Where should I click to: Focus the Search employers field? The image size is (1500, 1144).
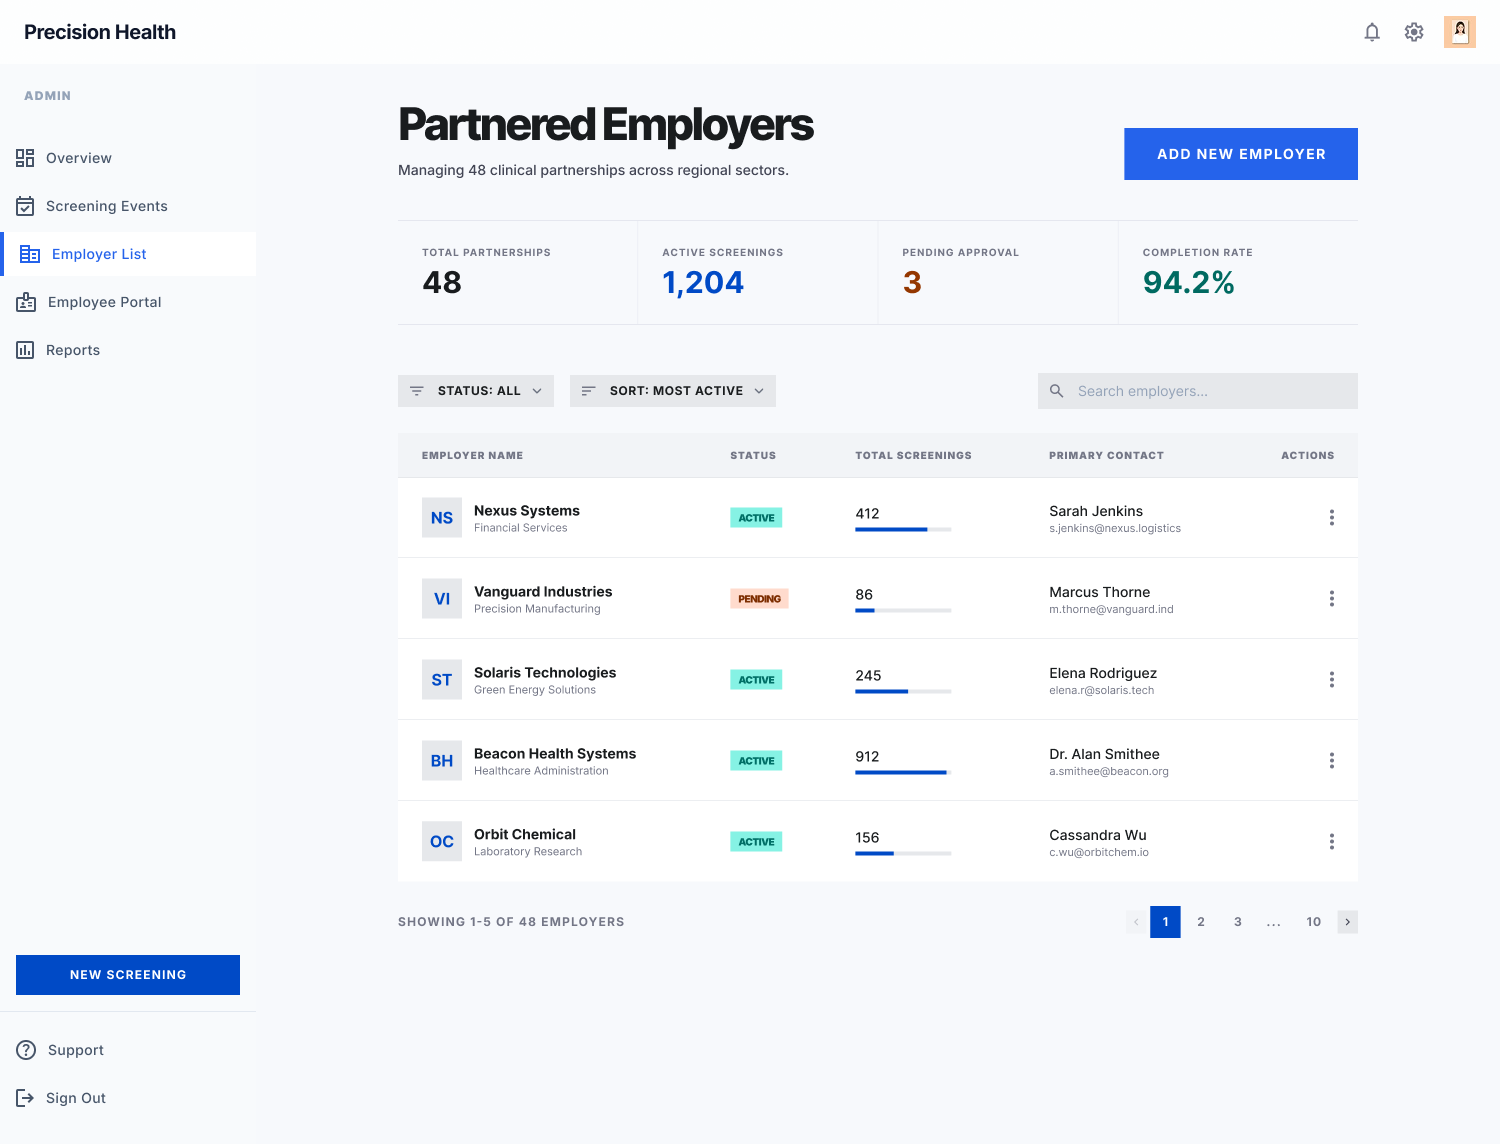(x=1198, y=391)
